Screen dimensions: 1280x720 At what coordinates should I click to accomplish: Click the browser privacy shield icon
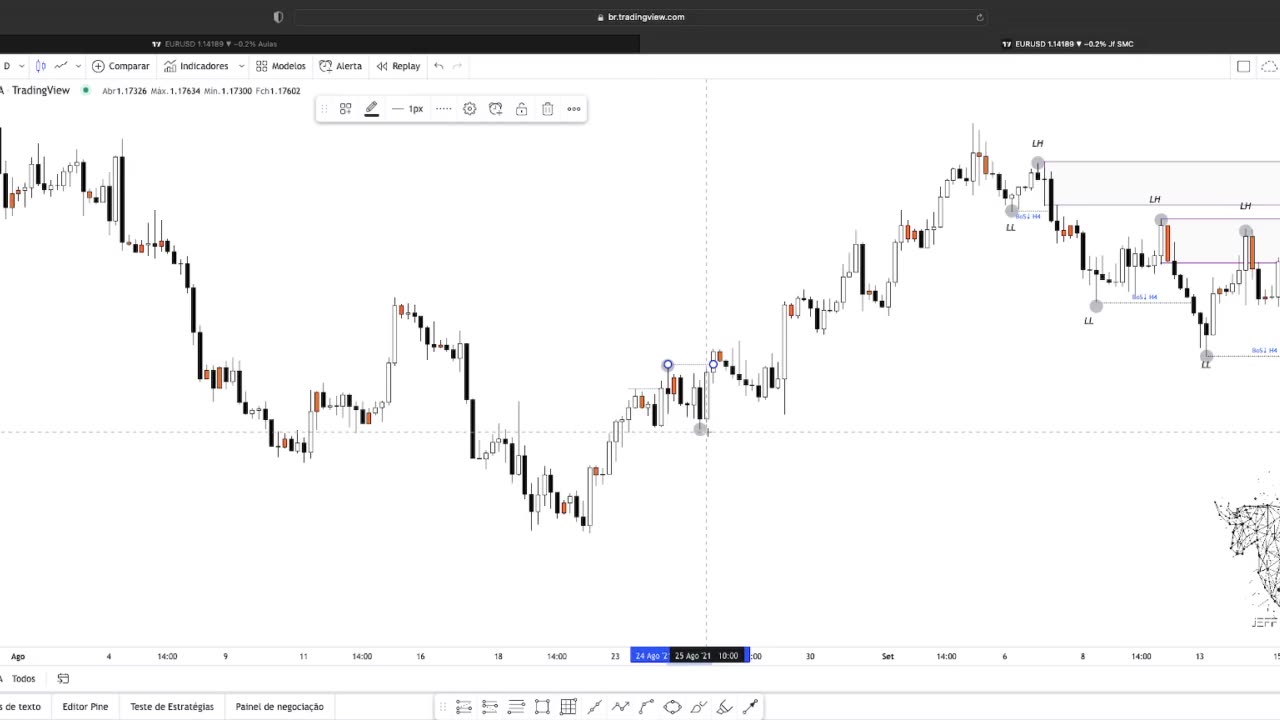pyautogui.click(x=278, y=17)
